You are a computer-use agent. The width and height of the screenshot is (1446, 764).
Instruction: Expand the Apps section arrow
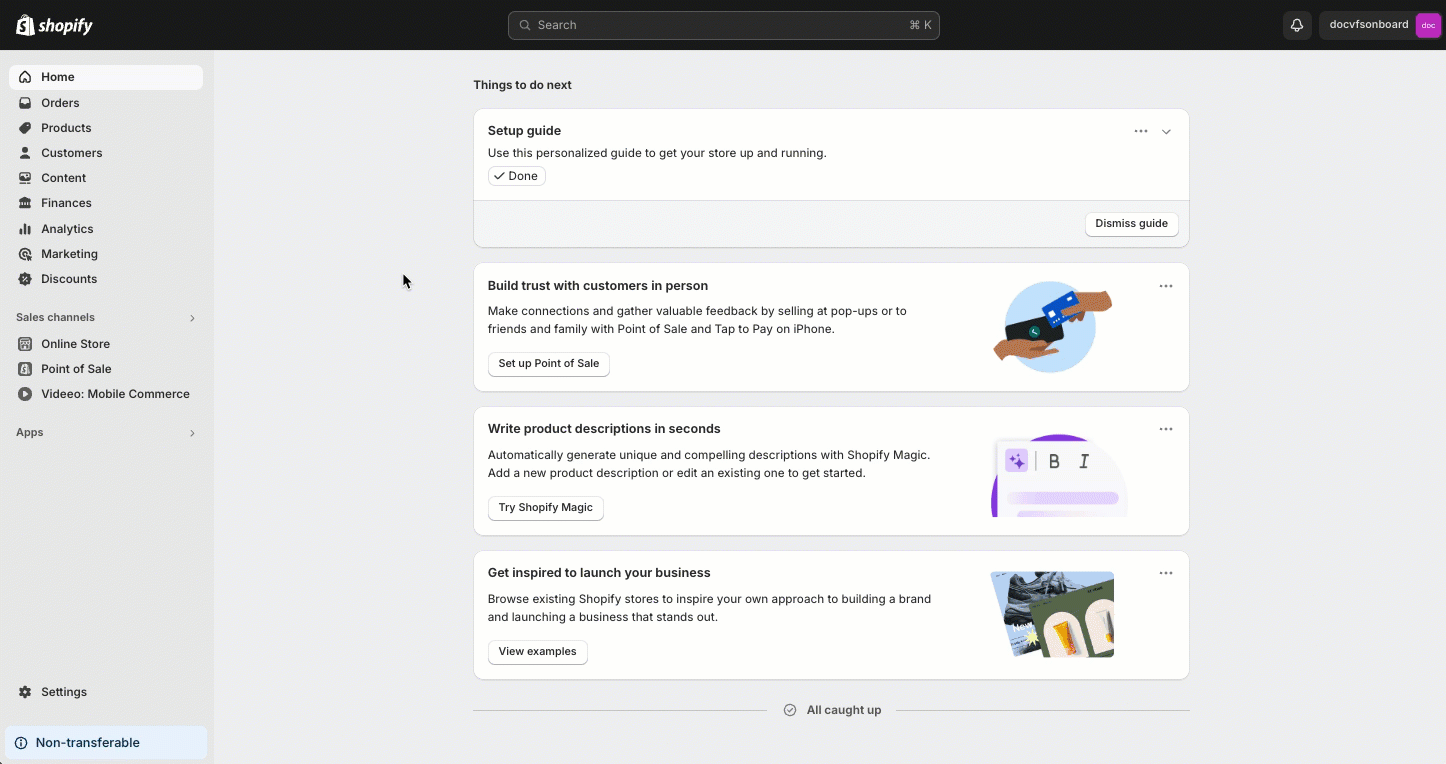192,433
